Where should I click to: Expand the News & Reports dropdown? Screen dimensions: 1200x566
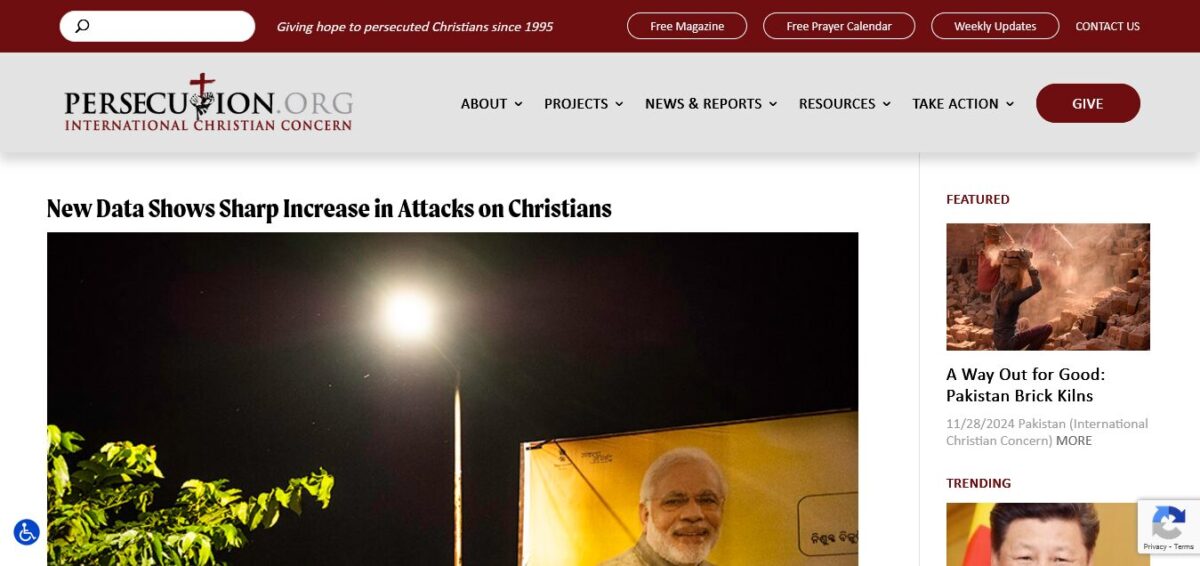711,104
